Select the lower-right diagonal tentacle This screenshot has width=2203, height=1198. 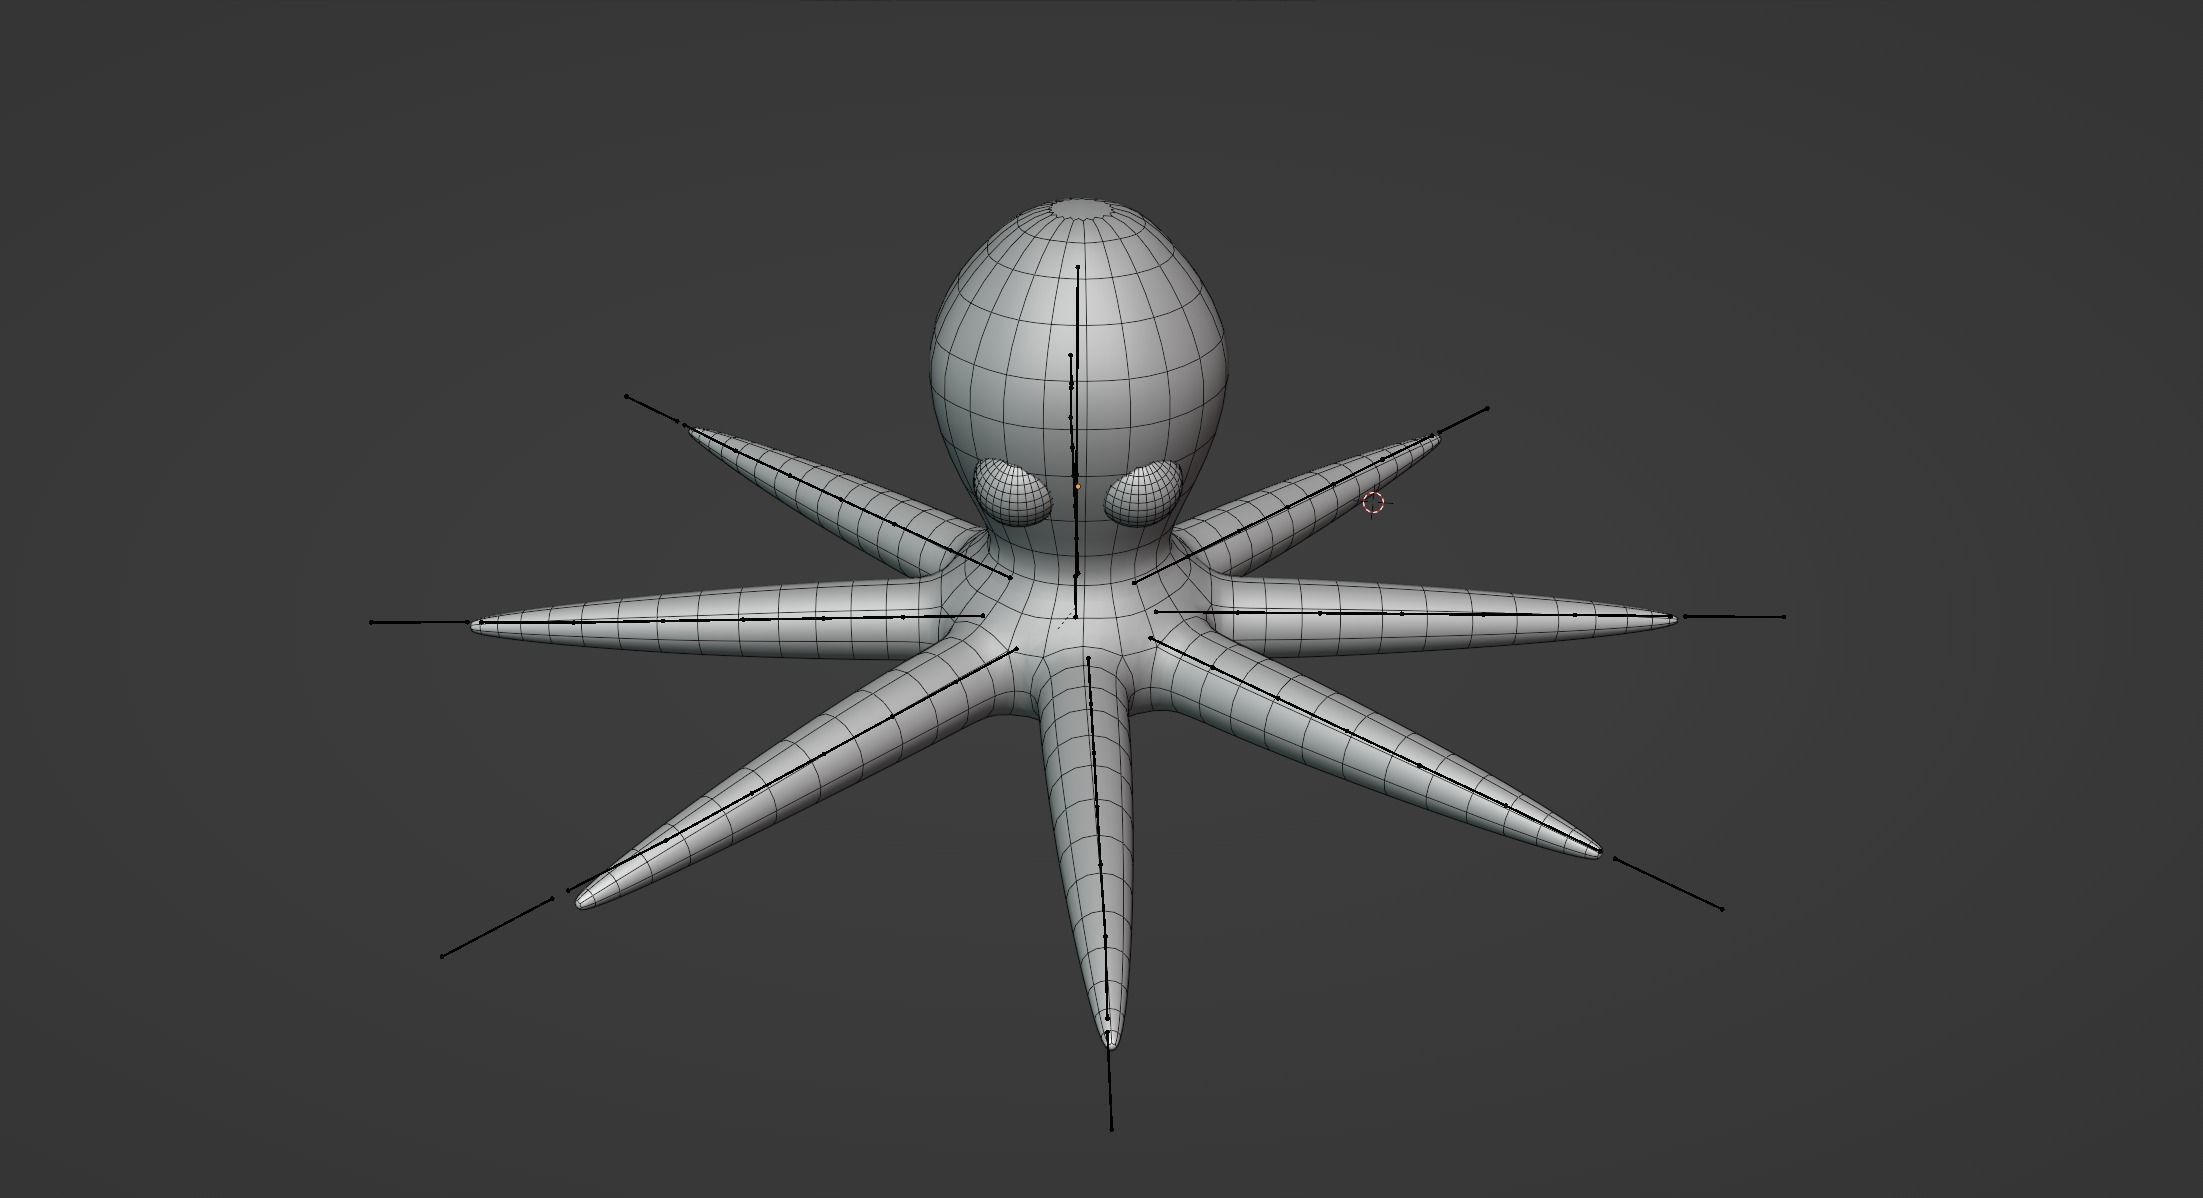[1380, 750]
